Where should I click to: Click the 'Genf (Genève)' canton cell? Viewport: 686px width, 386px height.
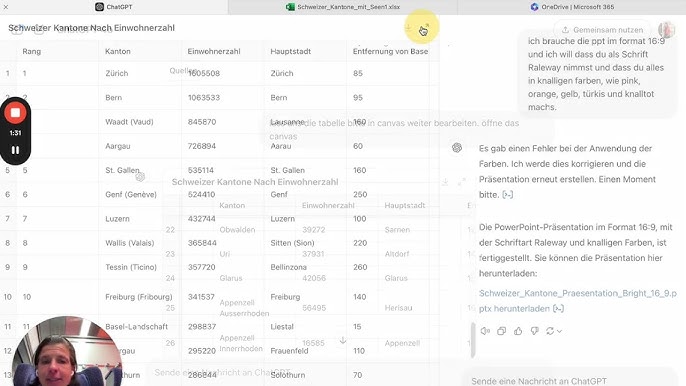(x=131, y=194)
